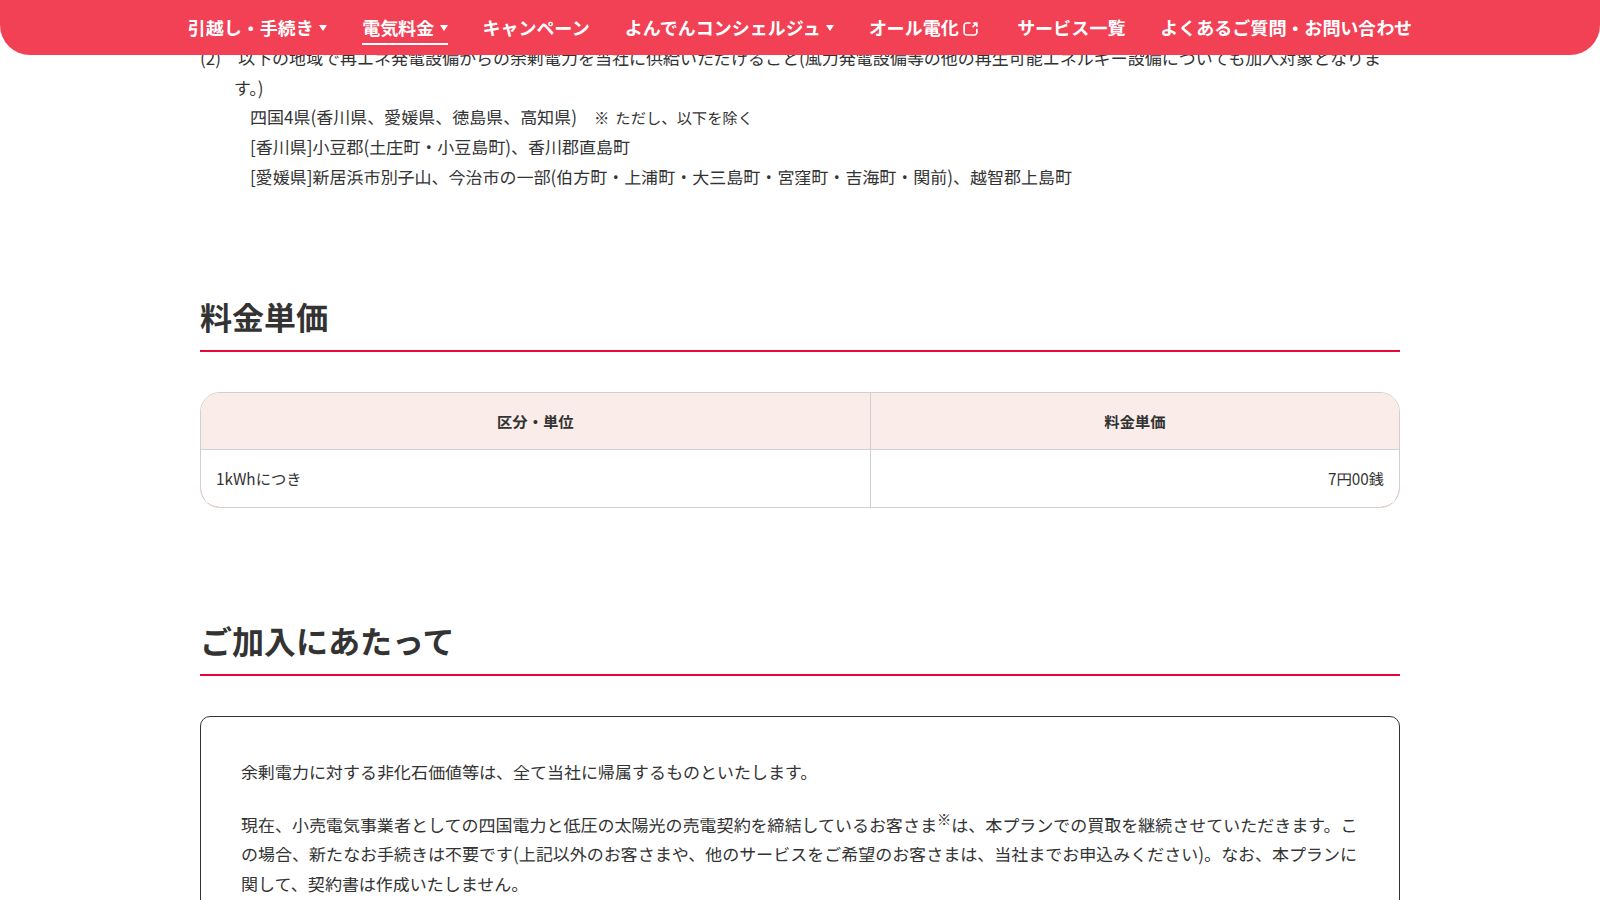Viewport: 1600px width, 900px height.
Task: Click the line starting with 四国4県
Action: point(500,118)
